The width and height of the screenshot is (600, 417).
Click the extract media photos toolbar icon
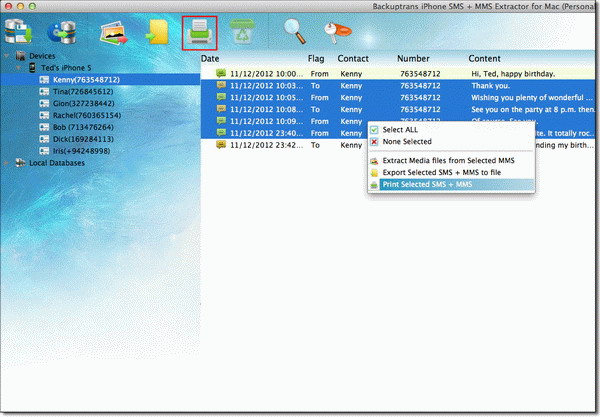pyautogui.click(x=113, y=34)
